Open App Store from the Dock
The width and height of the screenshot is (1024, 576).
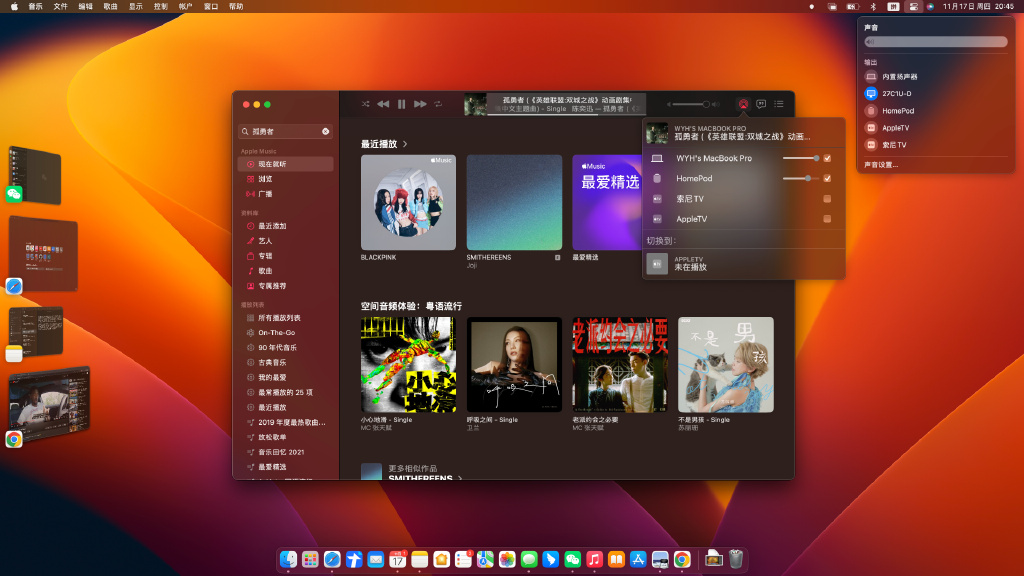638,559
